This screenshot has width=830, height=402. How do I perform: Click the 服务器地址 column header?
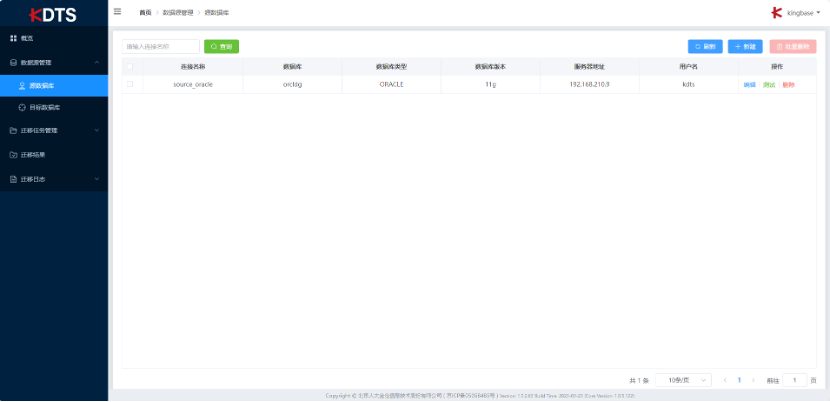click(589, 67)
